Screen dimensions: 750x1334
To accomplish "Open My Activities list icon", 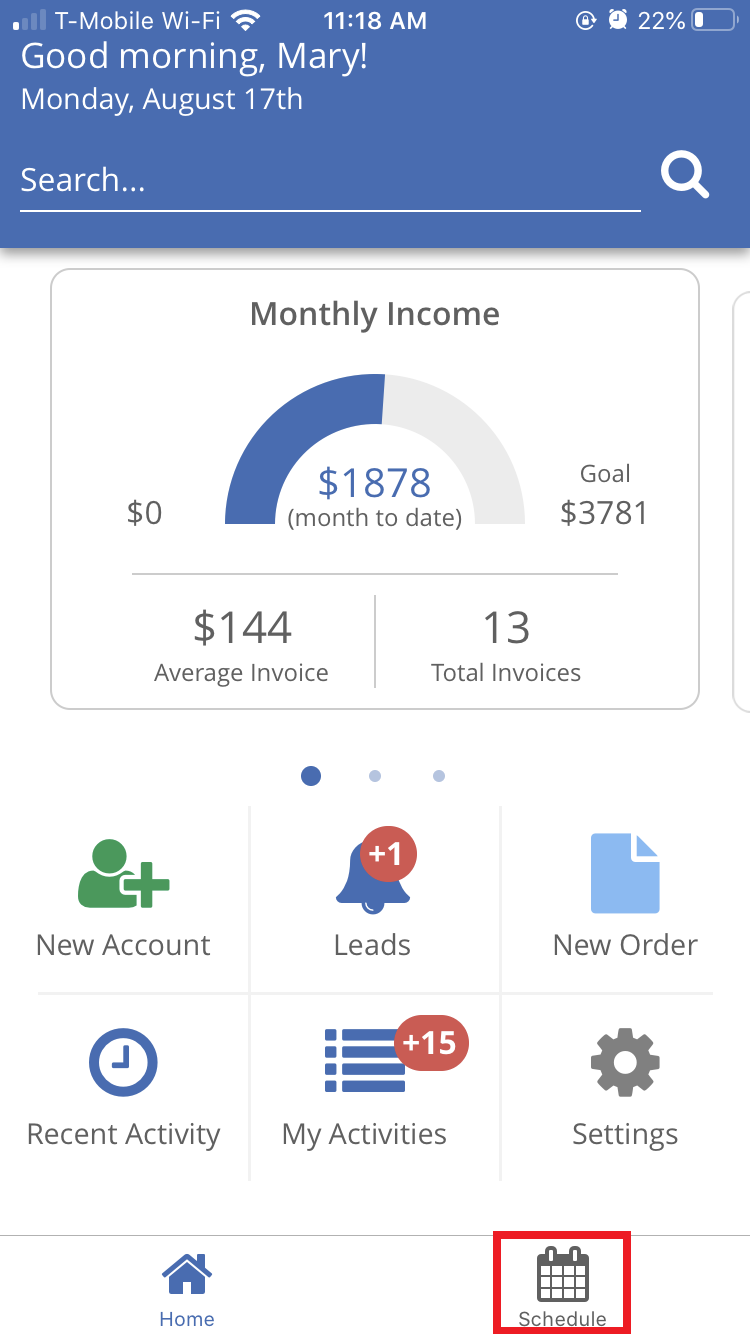I will pyautogui.click(x=365, y=1062).
